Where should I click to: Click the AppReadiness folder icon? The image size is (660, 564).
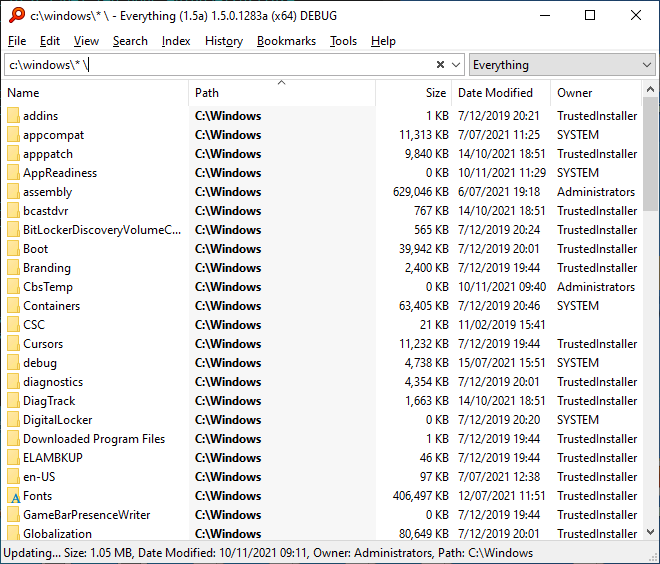click(13, 173)
